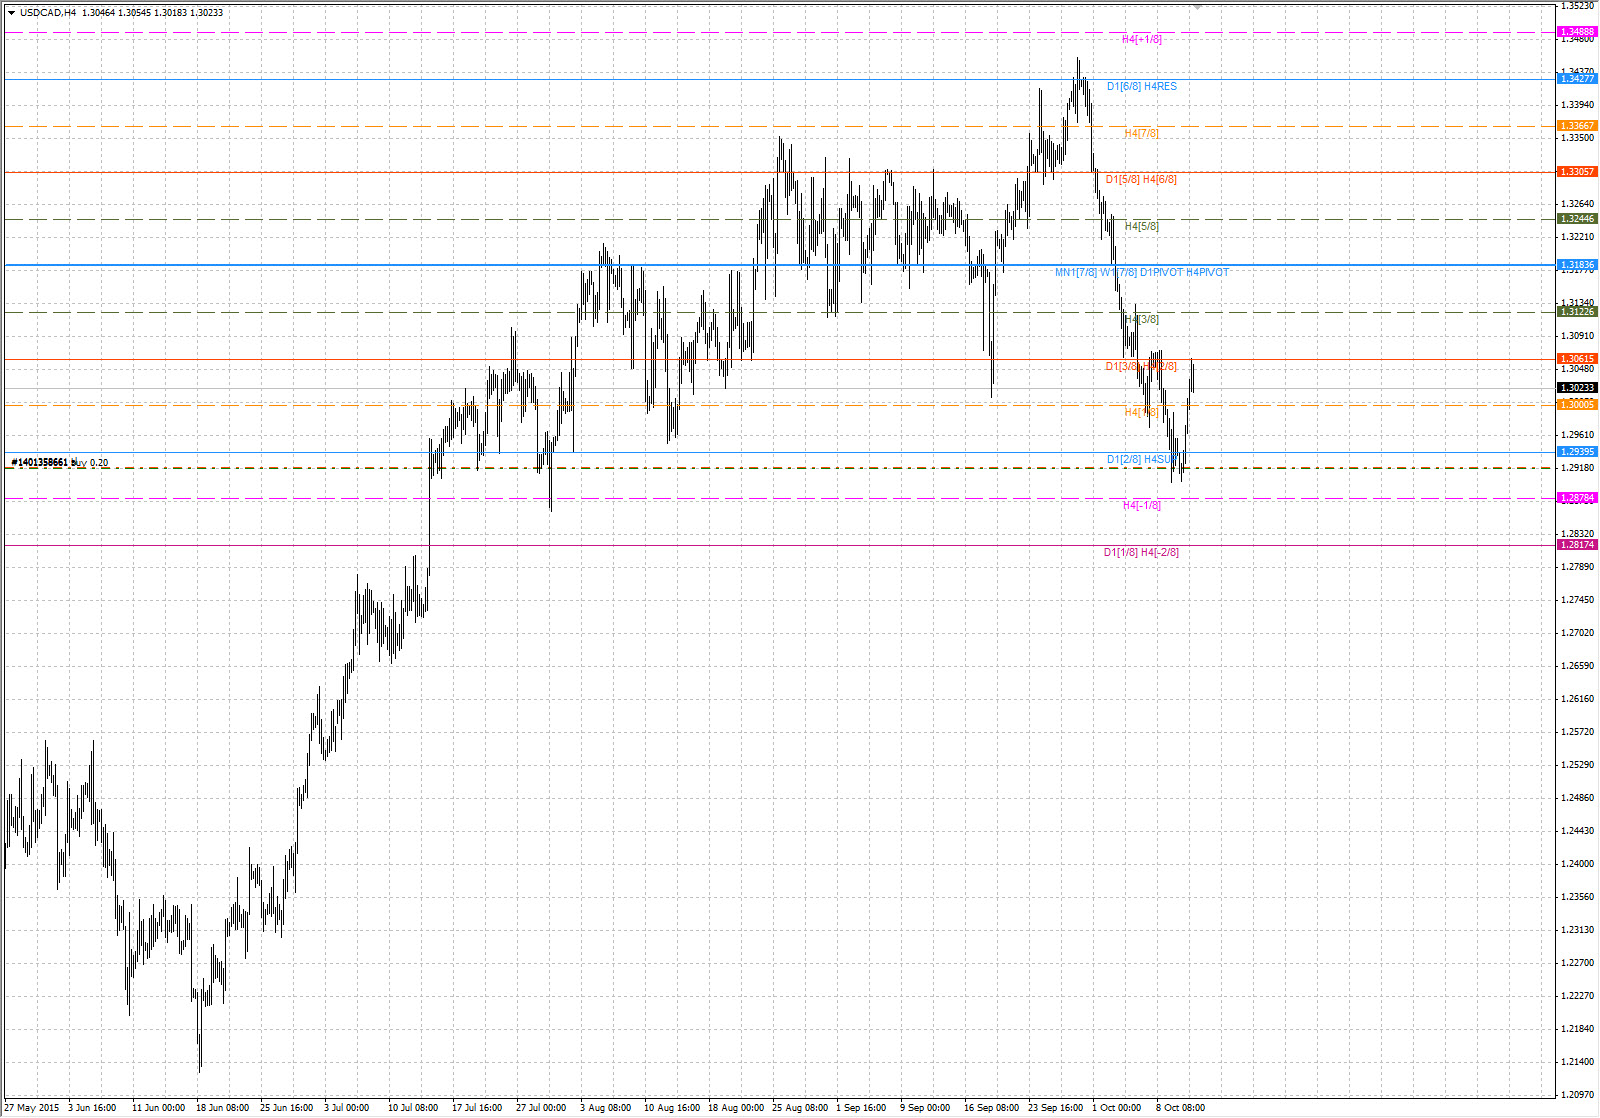The height and width of the screenshot is (1118, 1600).
Task: Click the 1.28174 price tag on axis
Action: [x=1577, y=545]
